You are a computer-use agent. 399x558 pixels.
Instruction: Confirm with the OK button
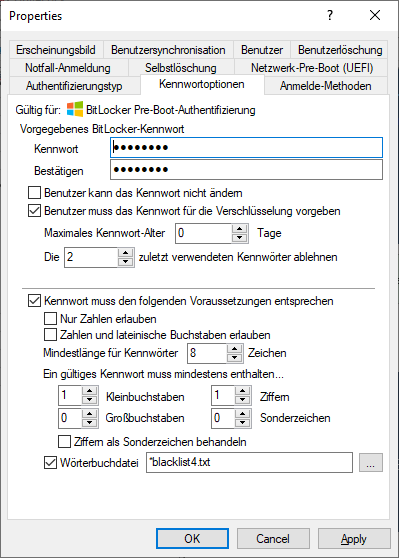pos(192,538)
